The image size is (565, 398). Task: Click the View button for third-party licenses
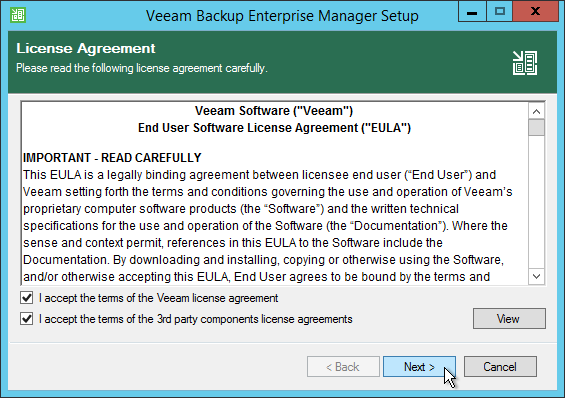pos(509,319)
